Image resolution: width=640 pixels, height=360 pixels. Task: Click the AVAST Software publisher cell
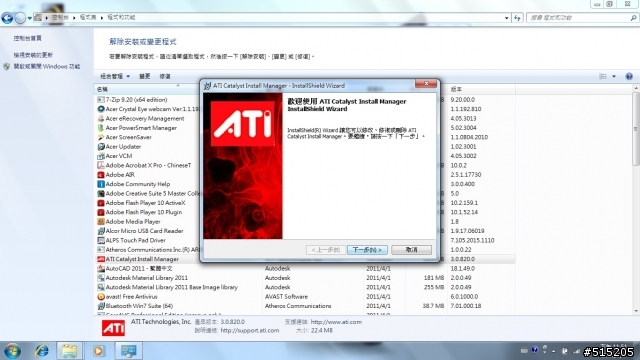tap(287, 297)
